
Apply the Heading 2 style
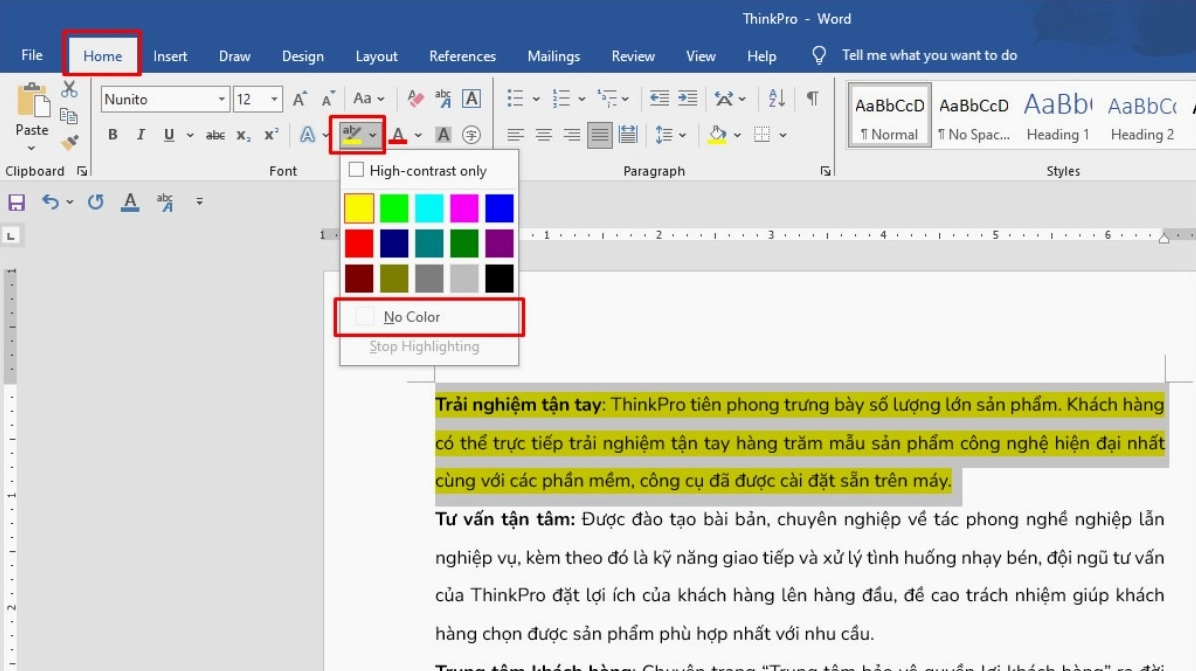coord(1142,116)
